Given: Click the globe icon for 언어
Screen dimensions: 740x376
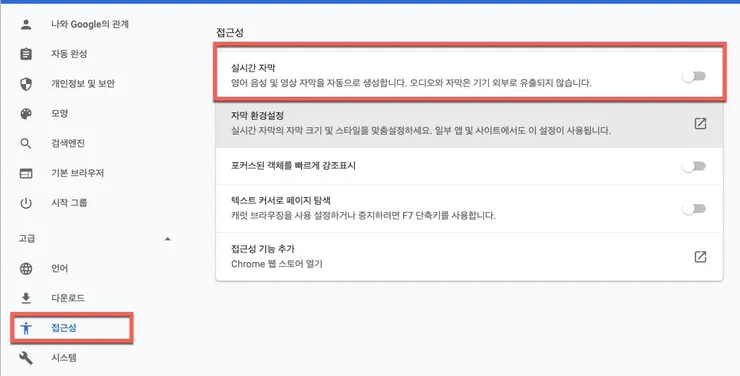Looking at the screenshot, I should pyautogui.click(x=26, y=268).
